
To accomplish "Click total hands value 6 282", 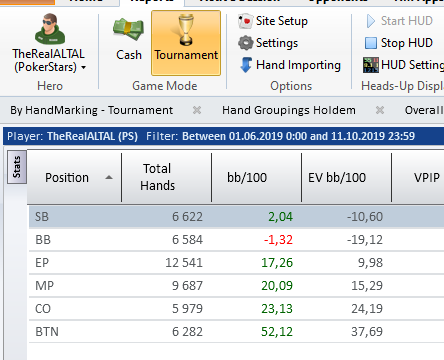I will [x=187, y=332].
